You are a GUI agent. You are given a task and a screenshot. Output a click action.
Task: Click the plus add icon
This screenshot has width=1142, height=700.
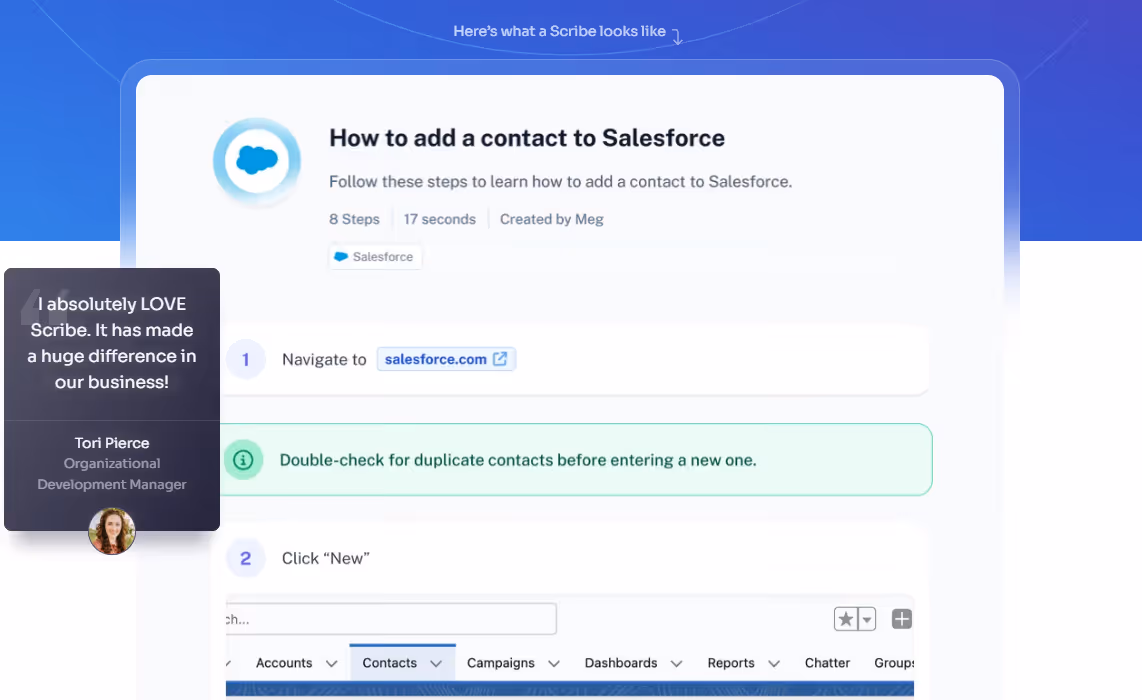(902, 619)
